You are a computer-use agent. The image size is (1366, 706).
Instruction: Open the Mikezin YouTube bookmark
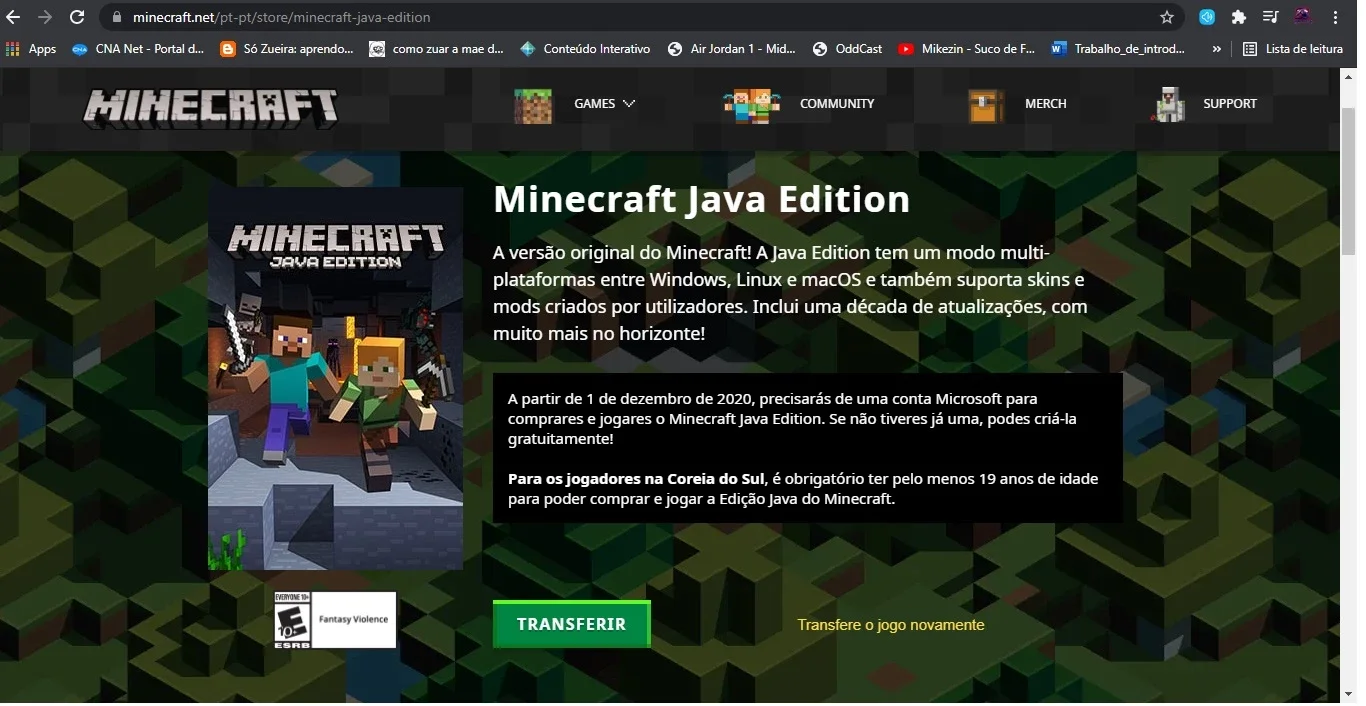966,48
